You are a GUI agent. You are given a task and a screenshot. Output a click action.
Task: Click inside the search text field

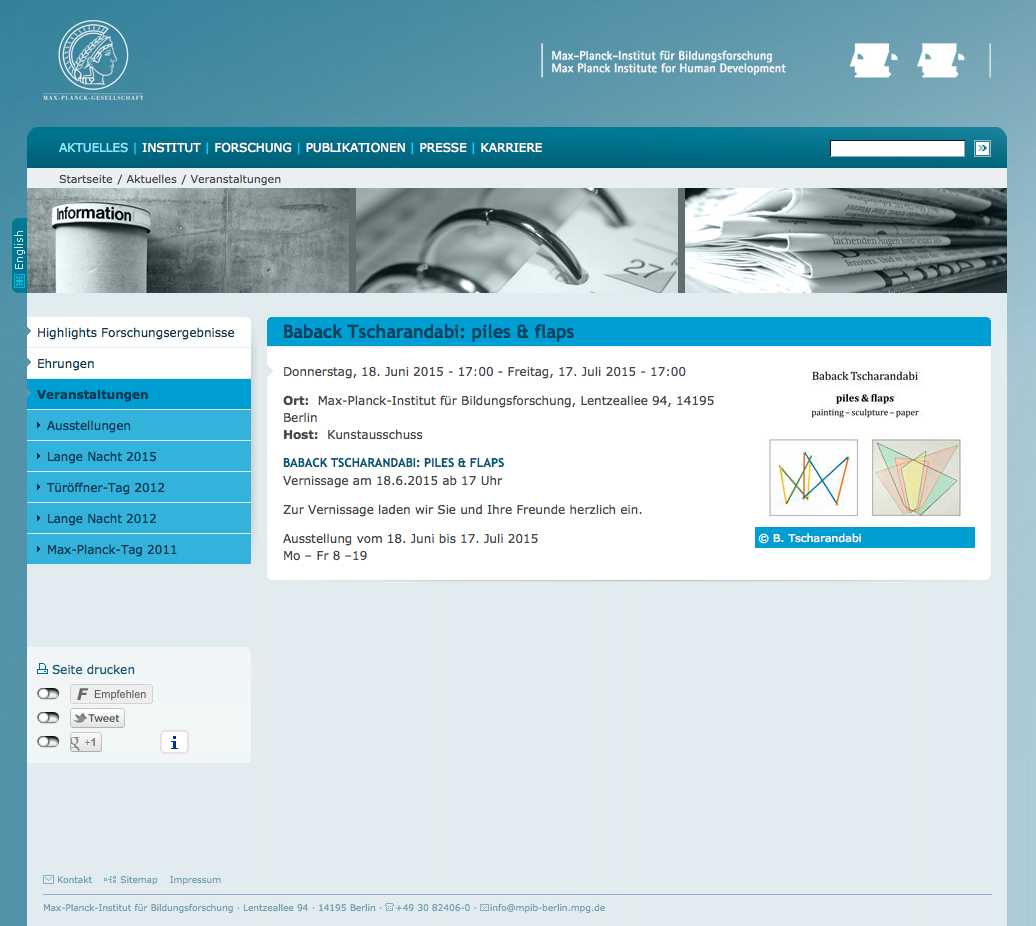(897, 149)
